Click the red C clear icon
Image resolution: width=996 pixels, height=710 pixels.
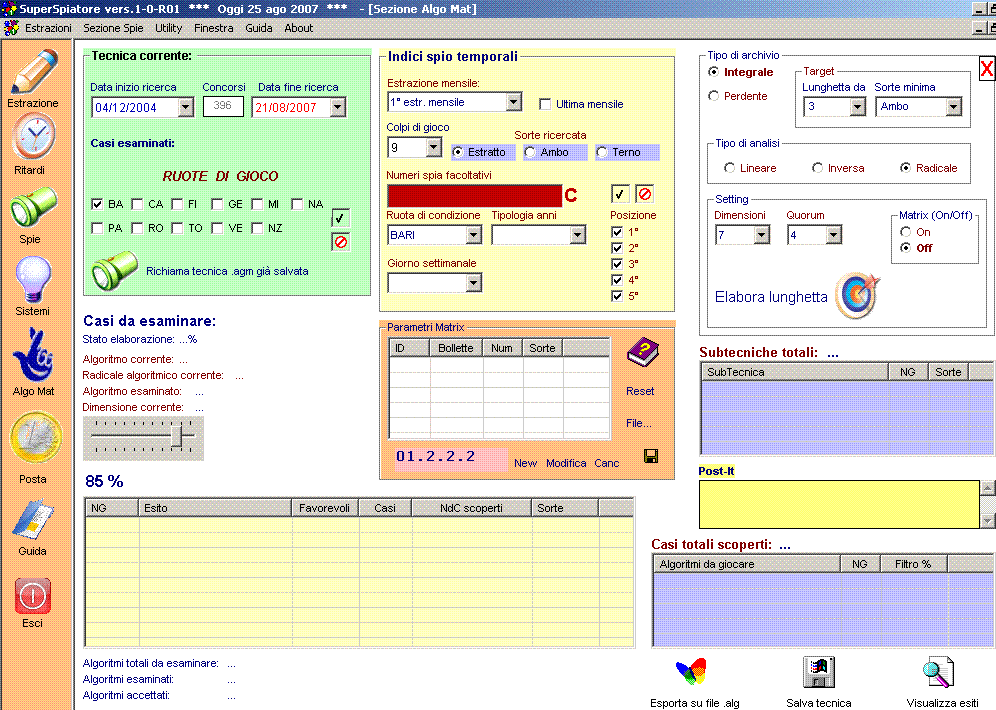click(571, 196)
